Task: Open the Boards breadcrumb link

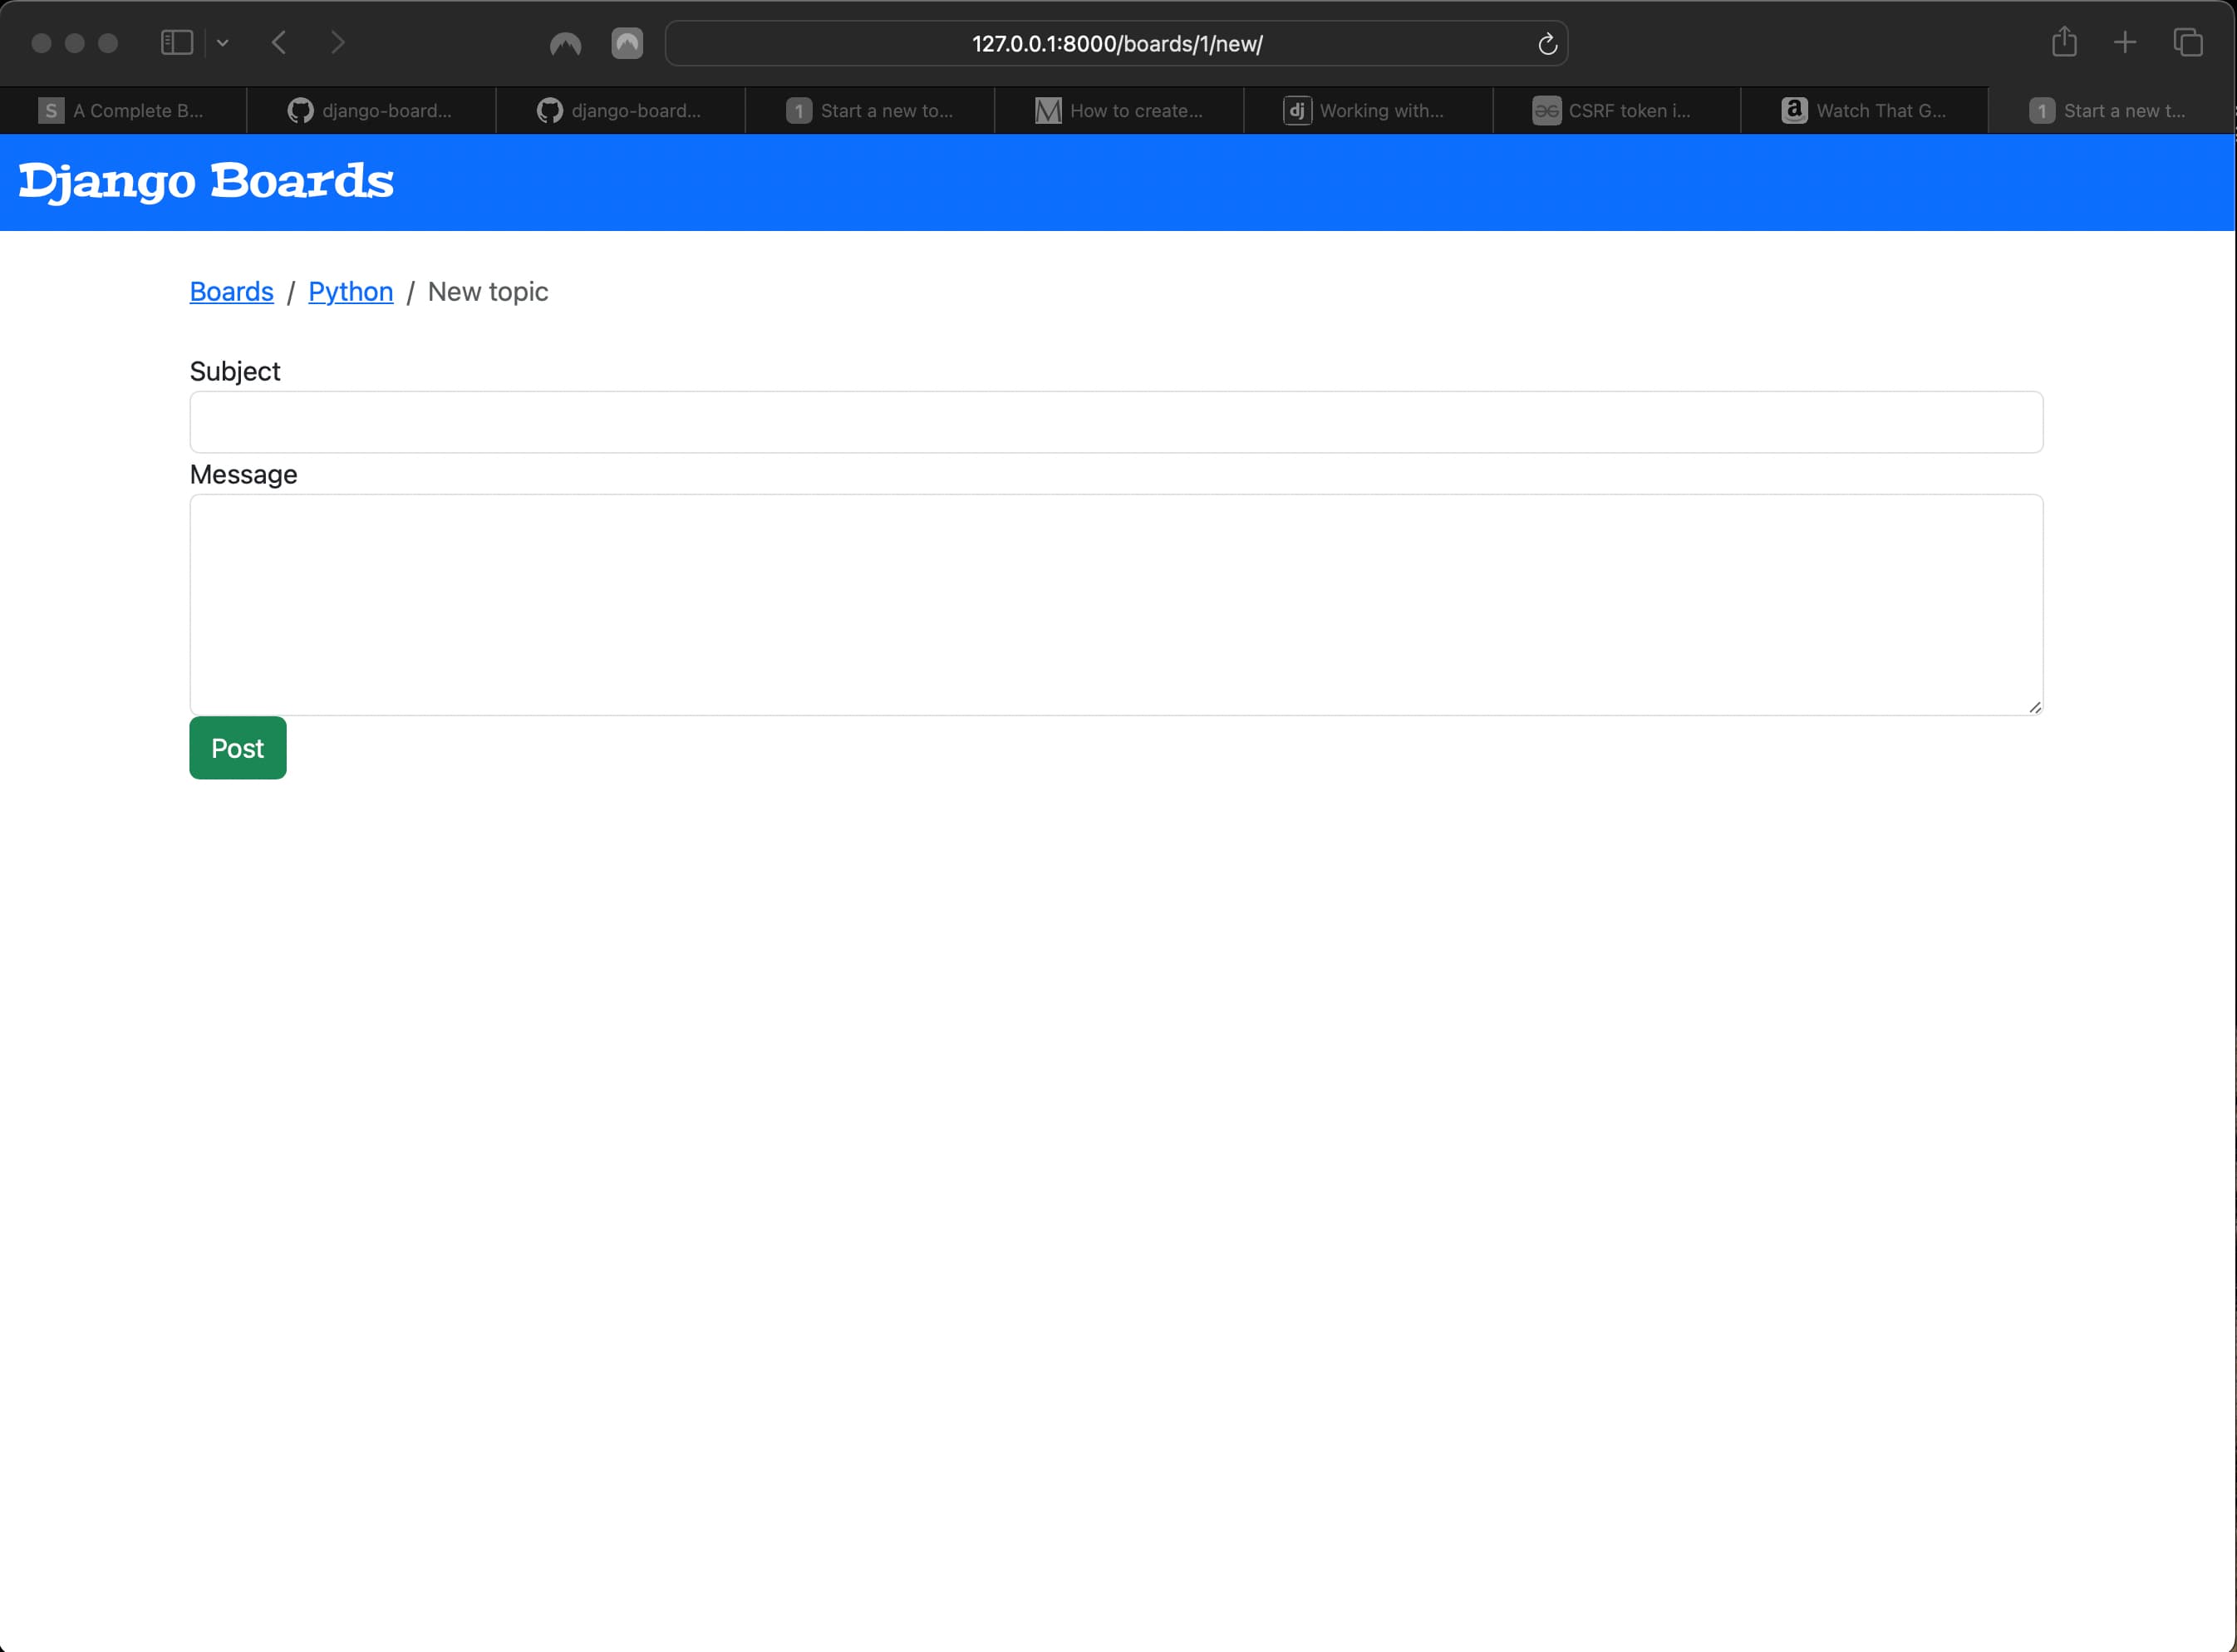Action: pos(232,292)
